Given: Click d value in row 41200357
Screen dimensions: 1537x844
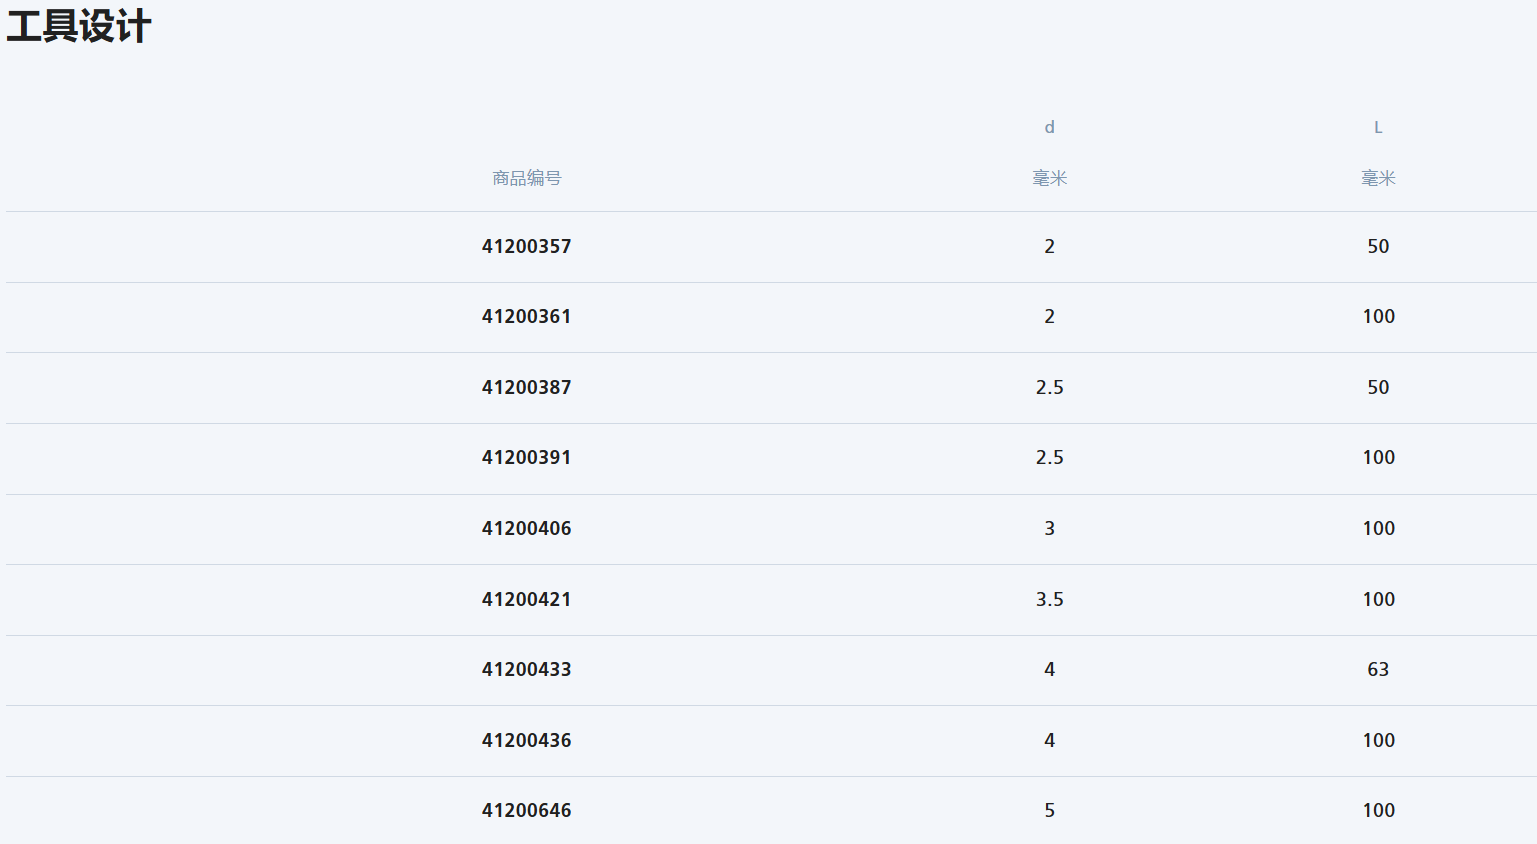Looking at the screenshot, I should pos(1049,246).
